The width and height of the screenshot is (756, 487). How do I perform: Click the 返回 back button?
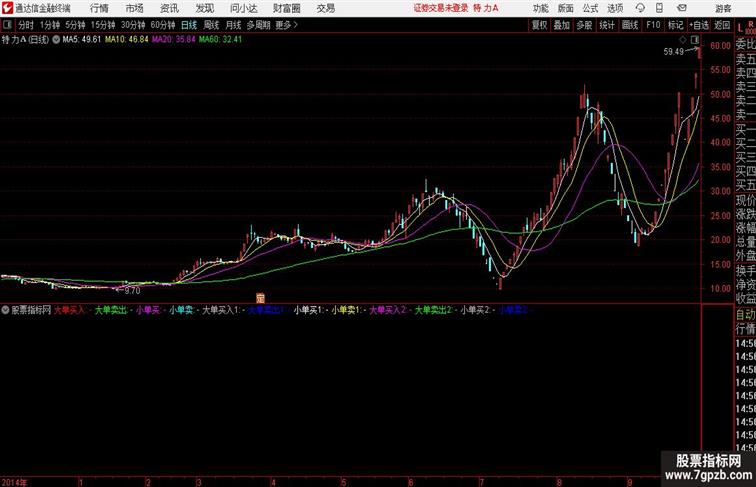coord(722,25)
